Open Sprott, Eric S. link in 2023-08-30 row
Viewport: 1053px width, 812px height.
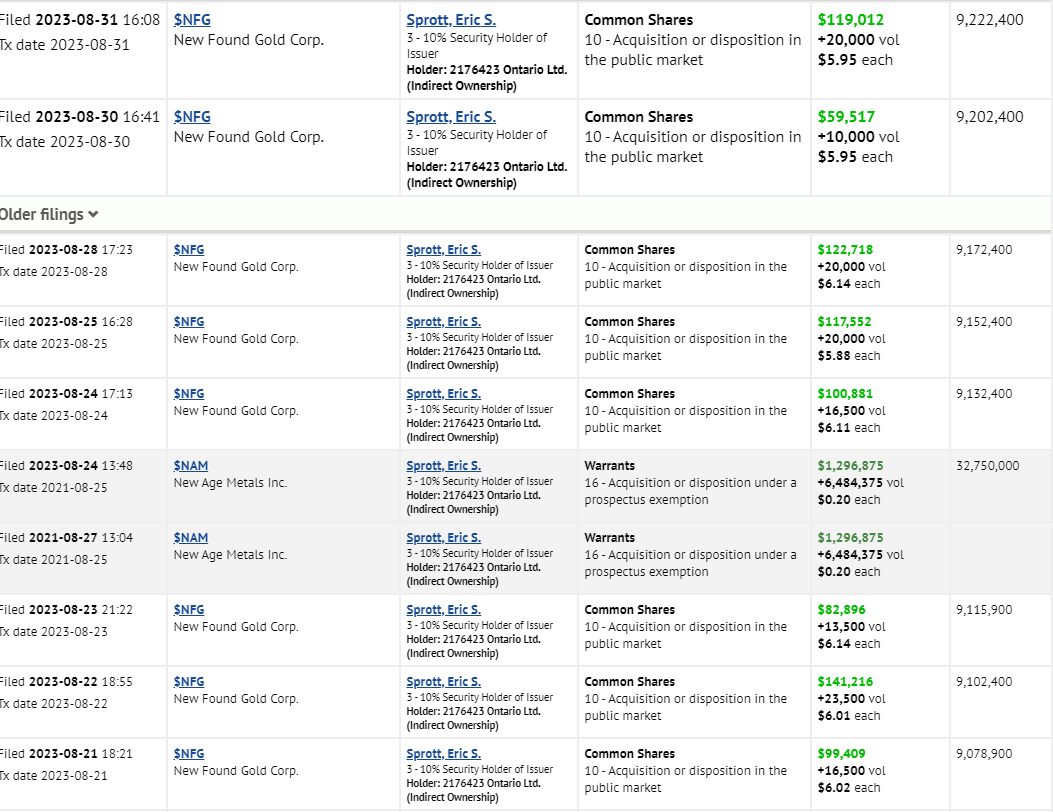click(x=451, y=117)
